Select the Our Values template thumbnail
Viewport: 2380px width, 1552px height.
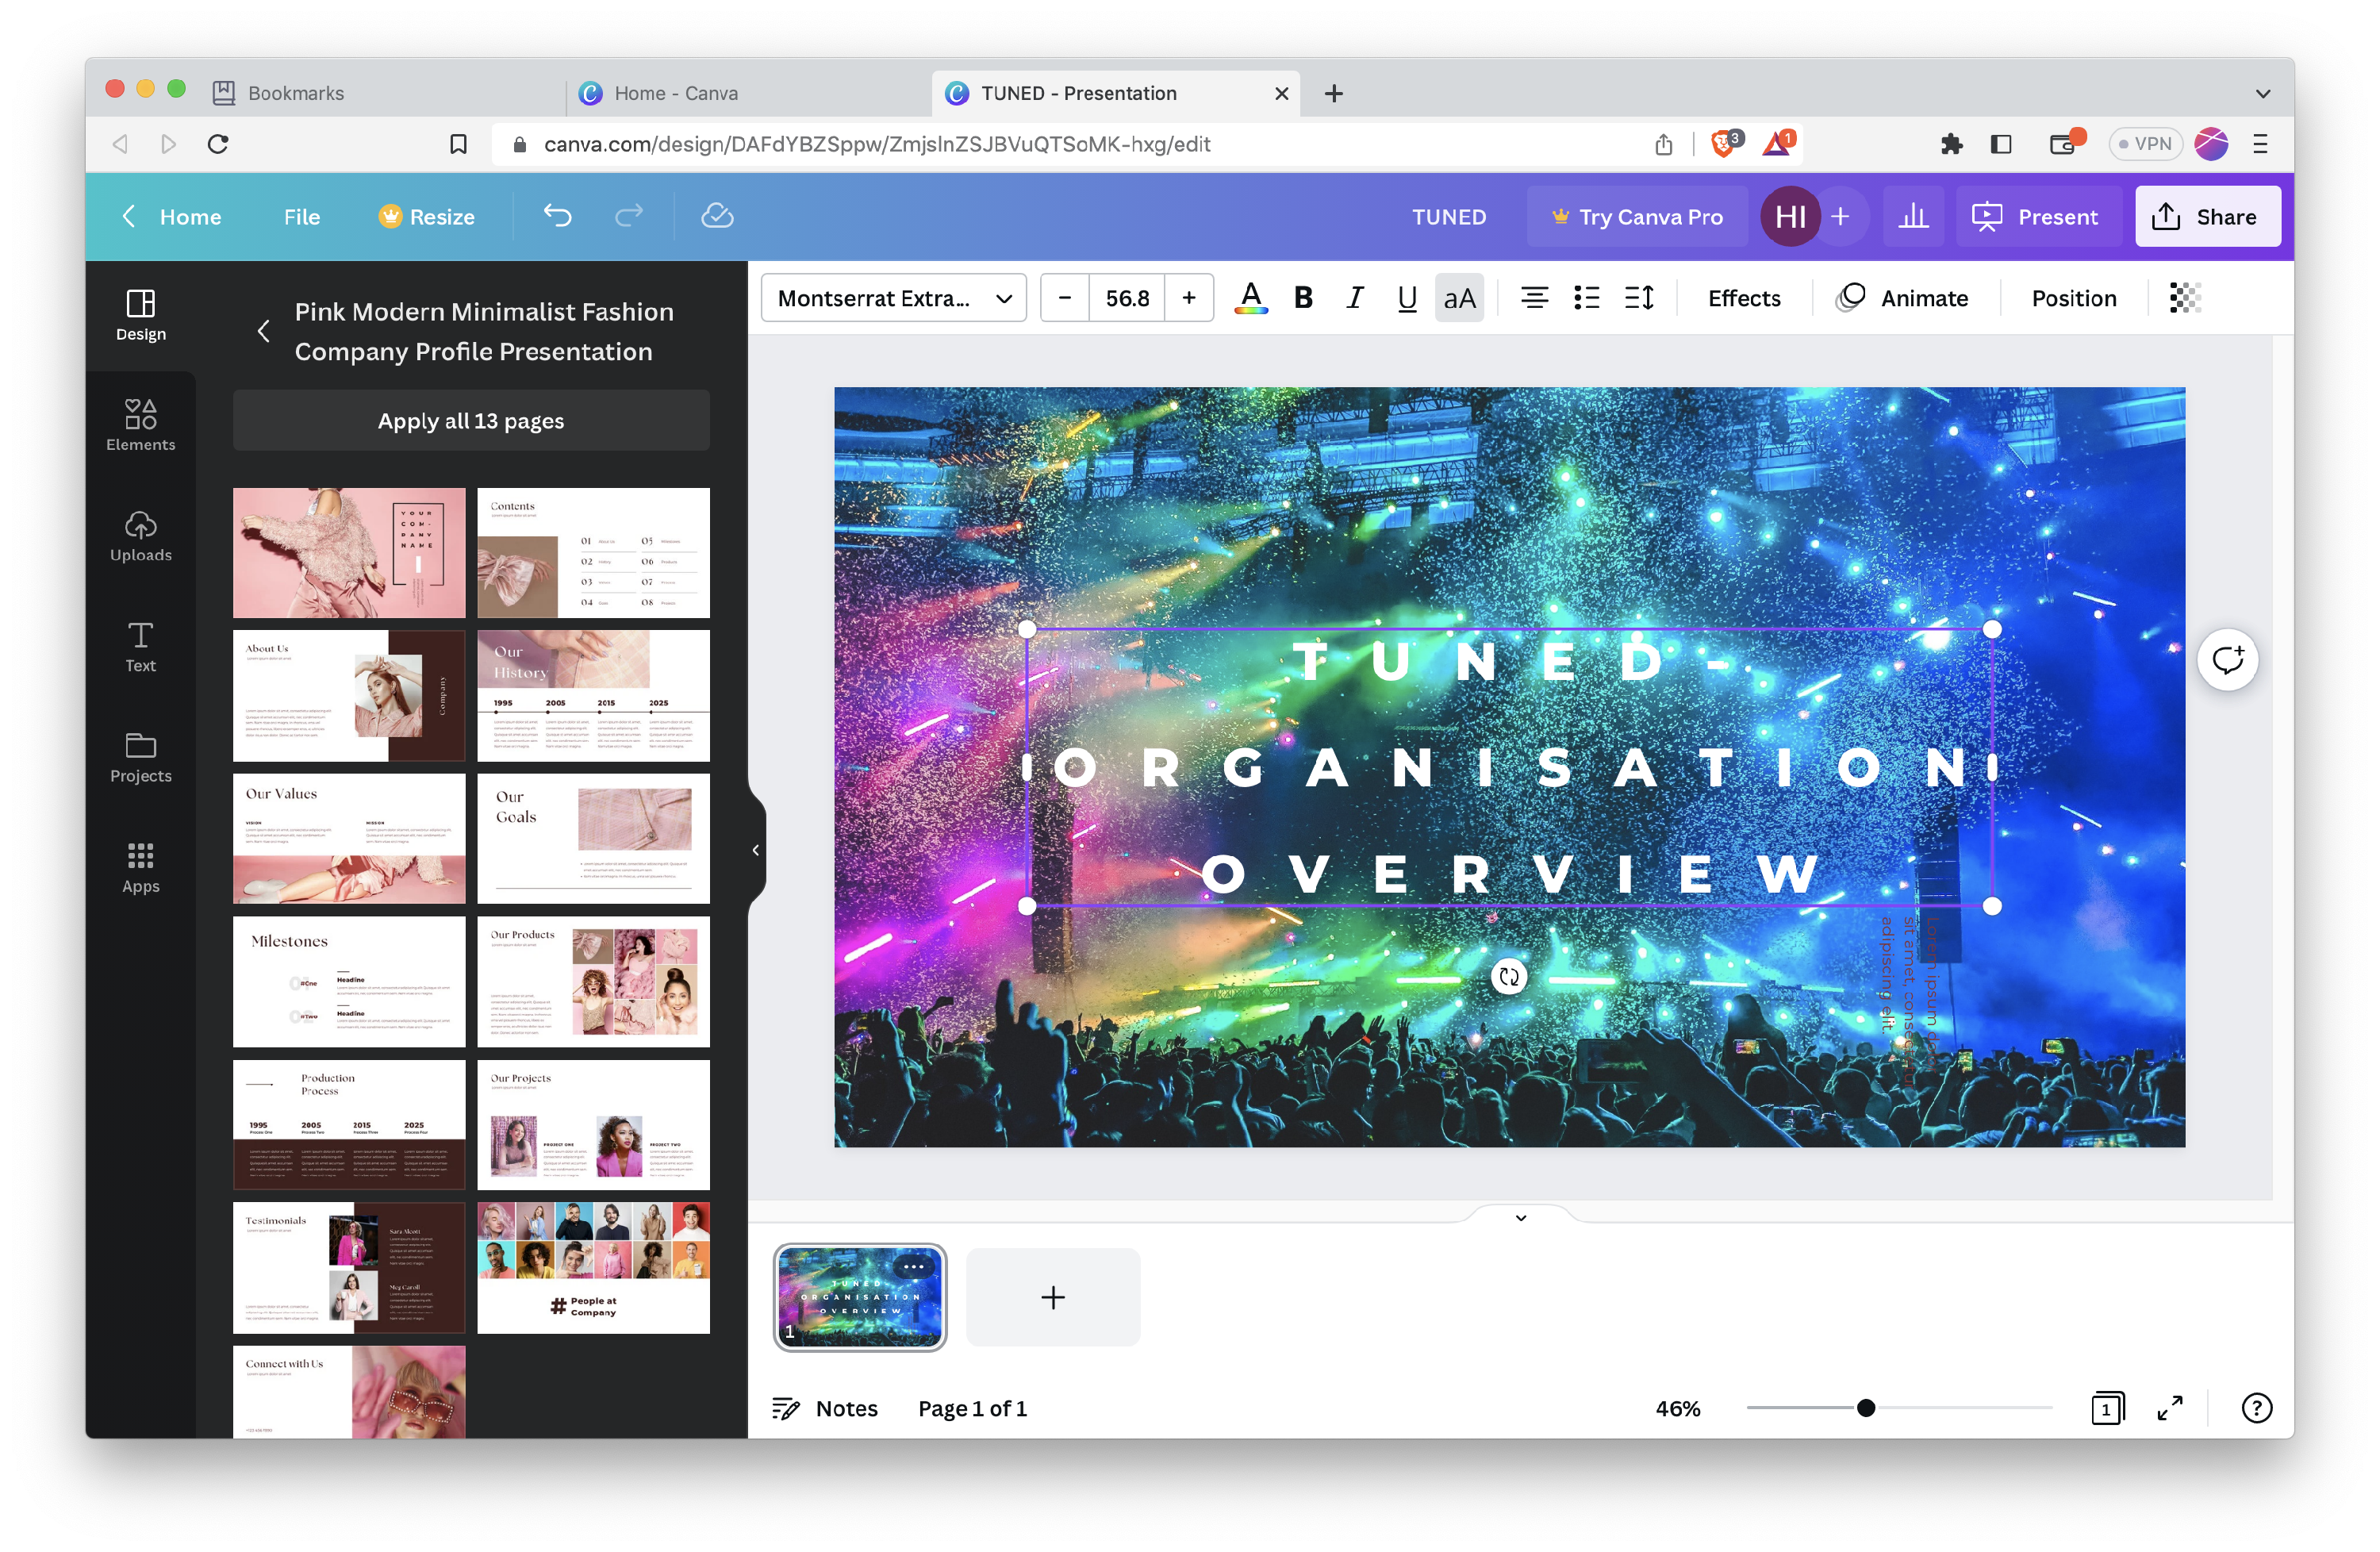point(349,839)
